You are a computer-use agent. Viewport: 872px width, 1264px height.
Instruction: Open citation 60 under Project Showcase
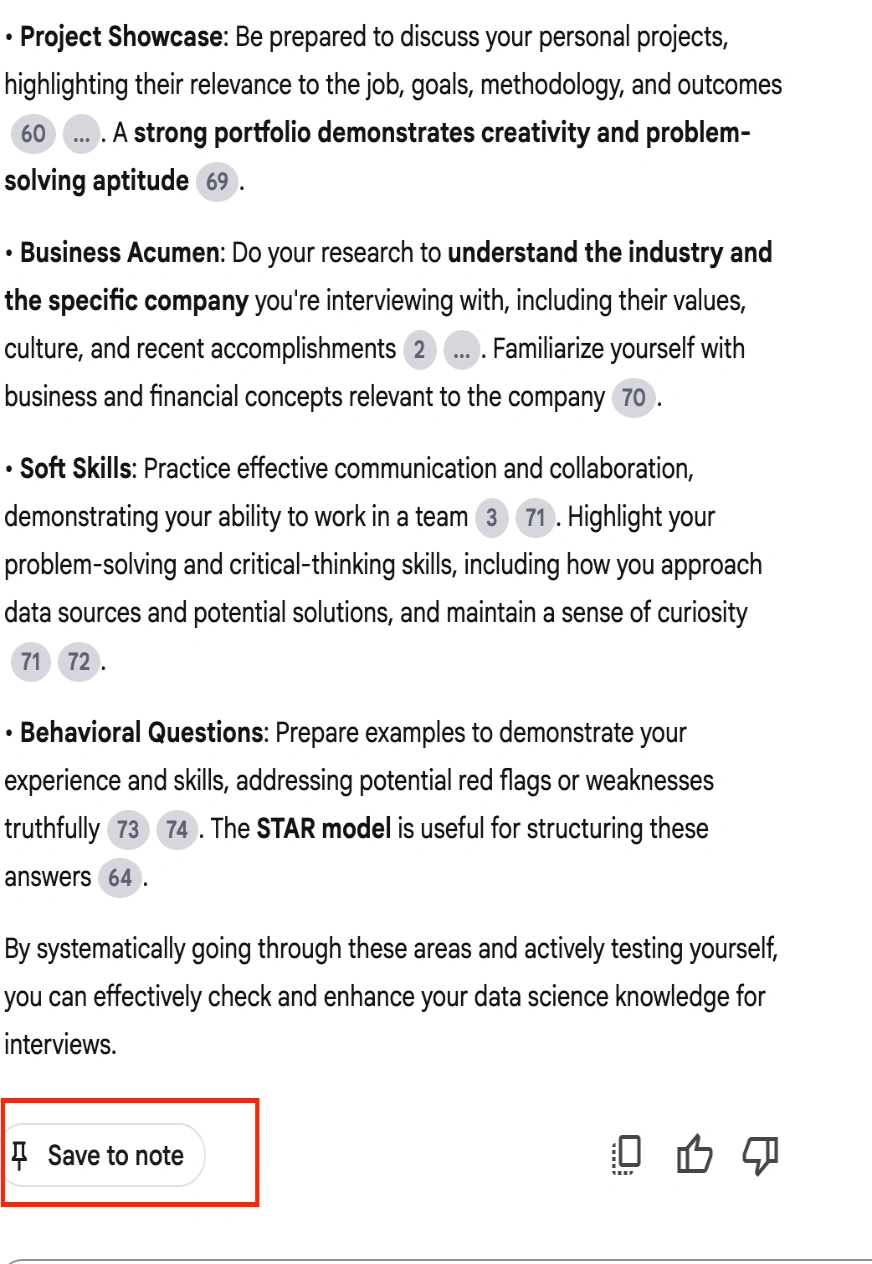click(x=33, y=133)
